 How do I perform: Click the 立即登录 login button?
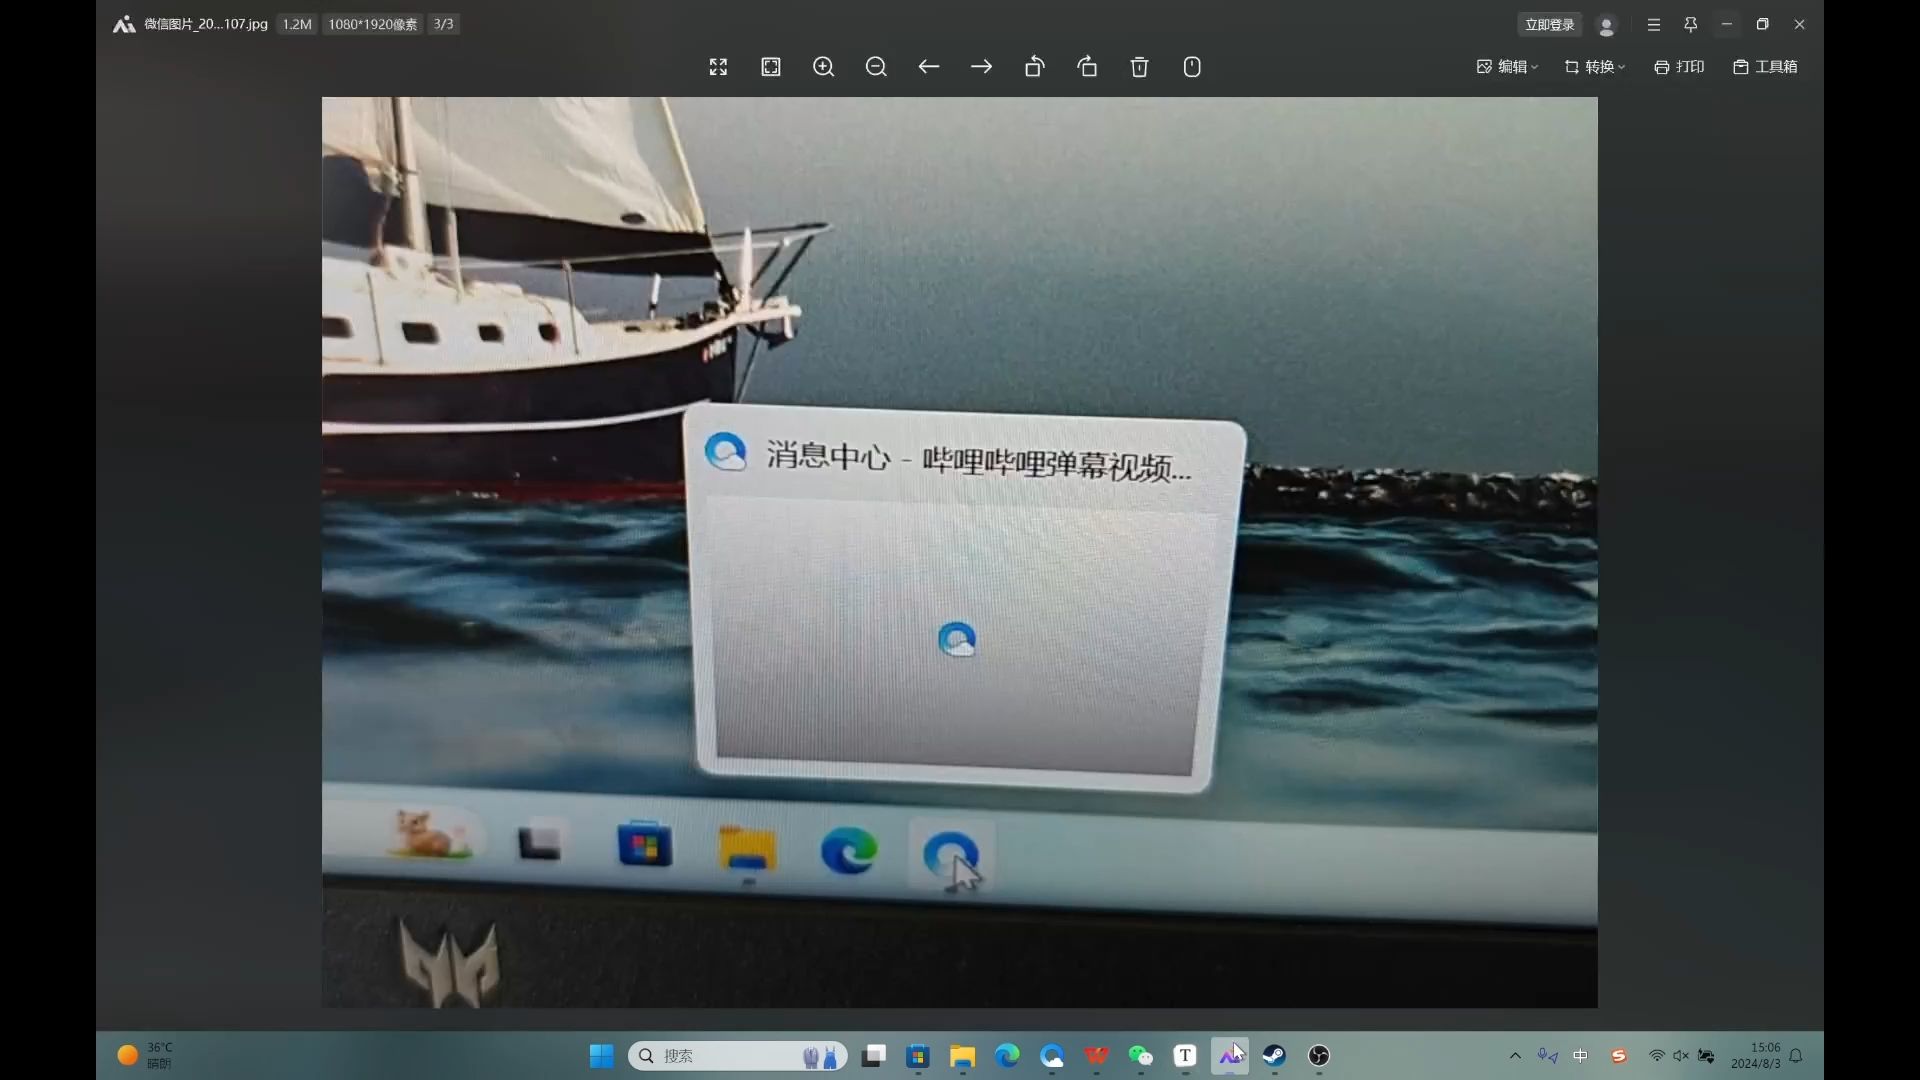pos(1549,24)
